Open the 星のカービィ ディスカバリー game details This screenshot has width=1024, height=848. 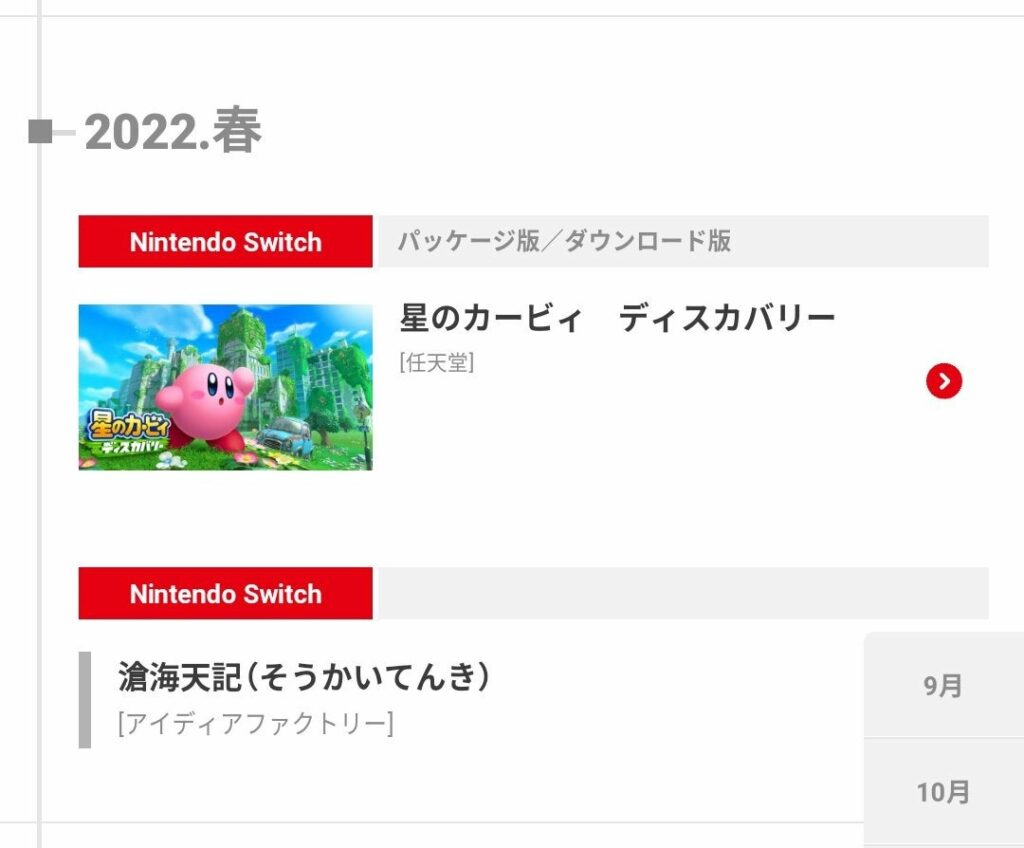point(617,315)
